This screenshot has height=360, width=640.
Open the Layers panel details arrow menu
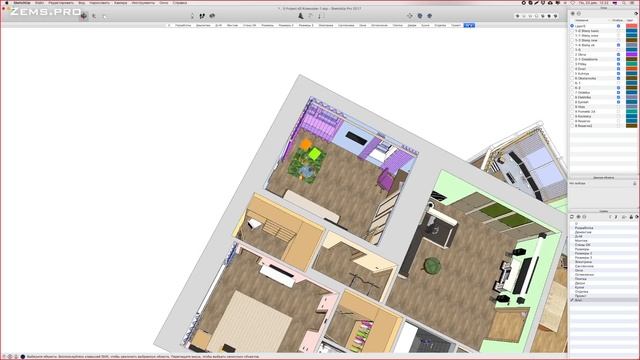click(x=636, y=13)
